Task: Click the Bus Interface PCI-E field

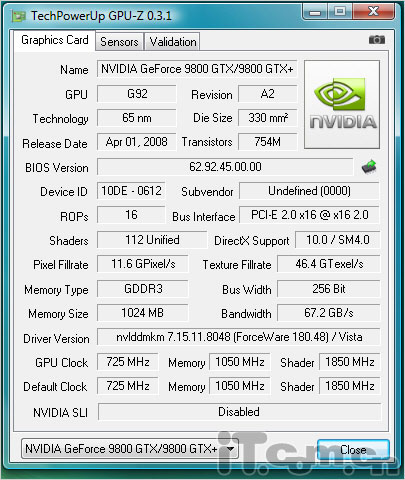Action: click(309, 215)
